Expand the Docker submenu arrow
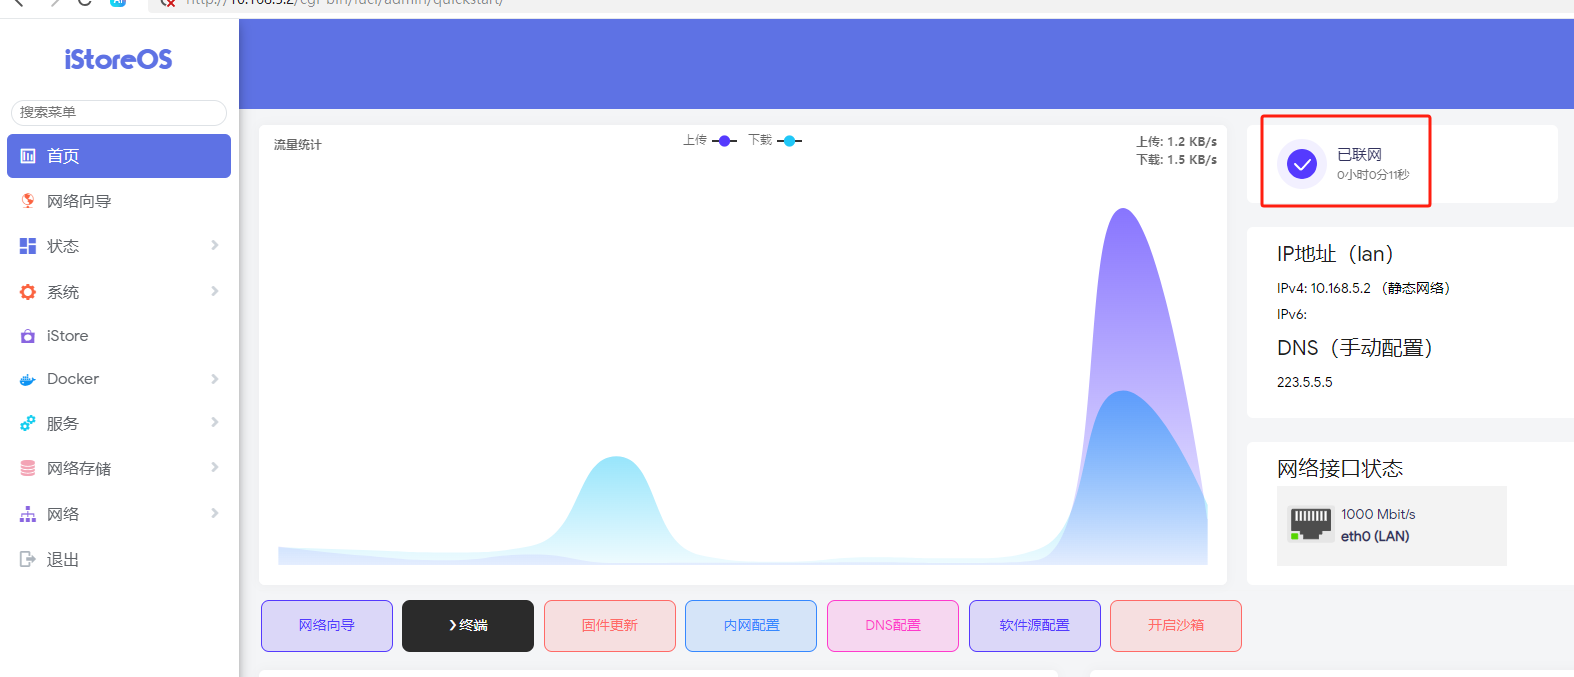1574x677 pixels. [214, 379]
